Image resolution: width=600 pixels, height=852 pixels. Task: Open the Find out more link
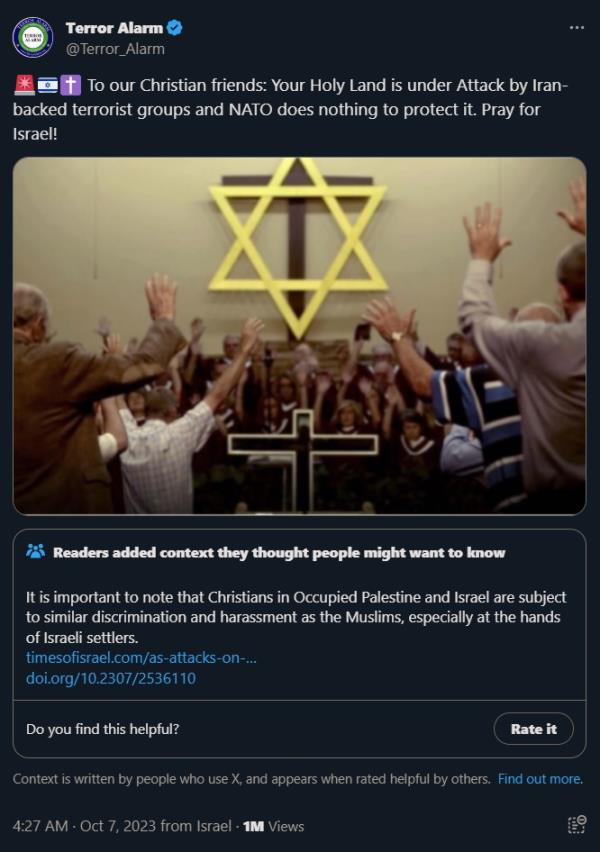pyautogui.click(x=540, y=779)
